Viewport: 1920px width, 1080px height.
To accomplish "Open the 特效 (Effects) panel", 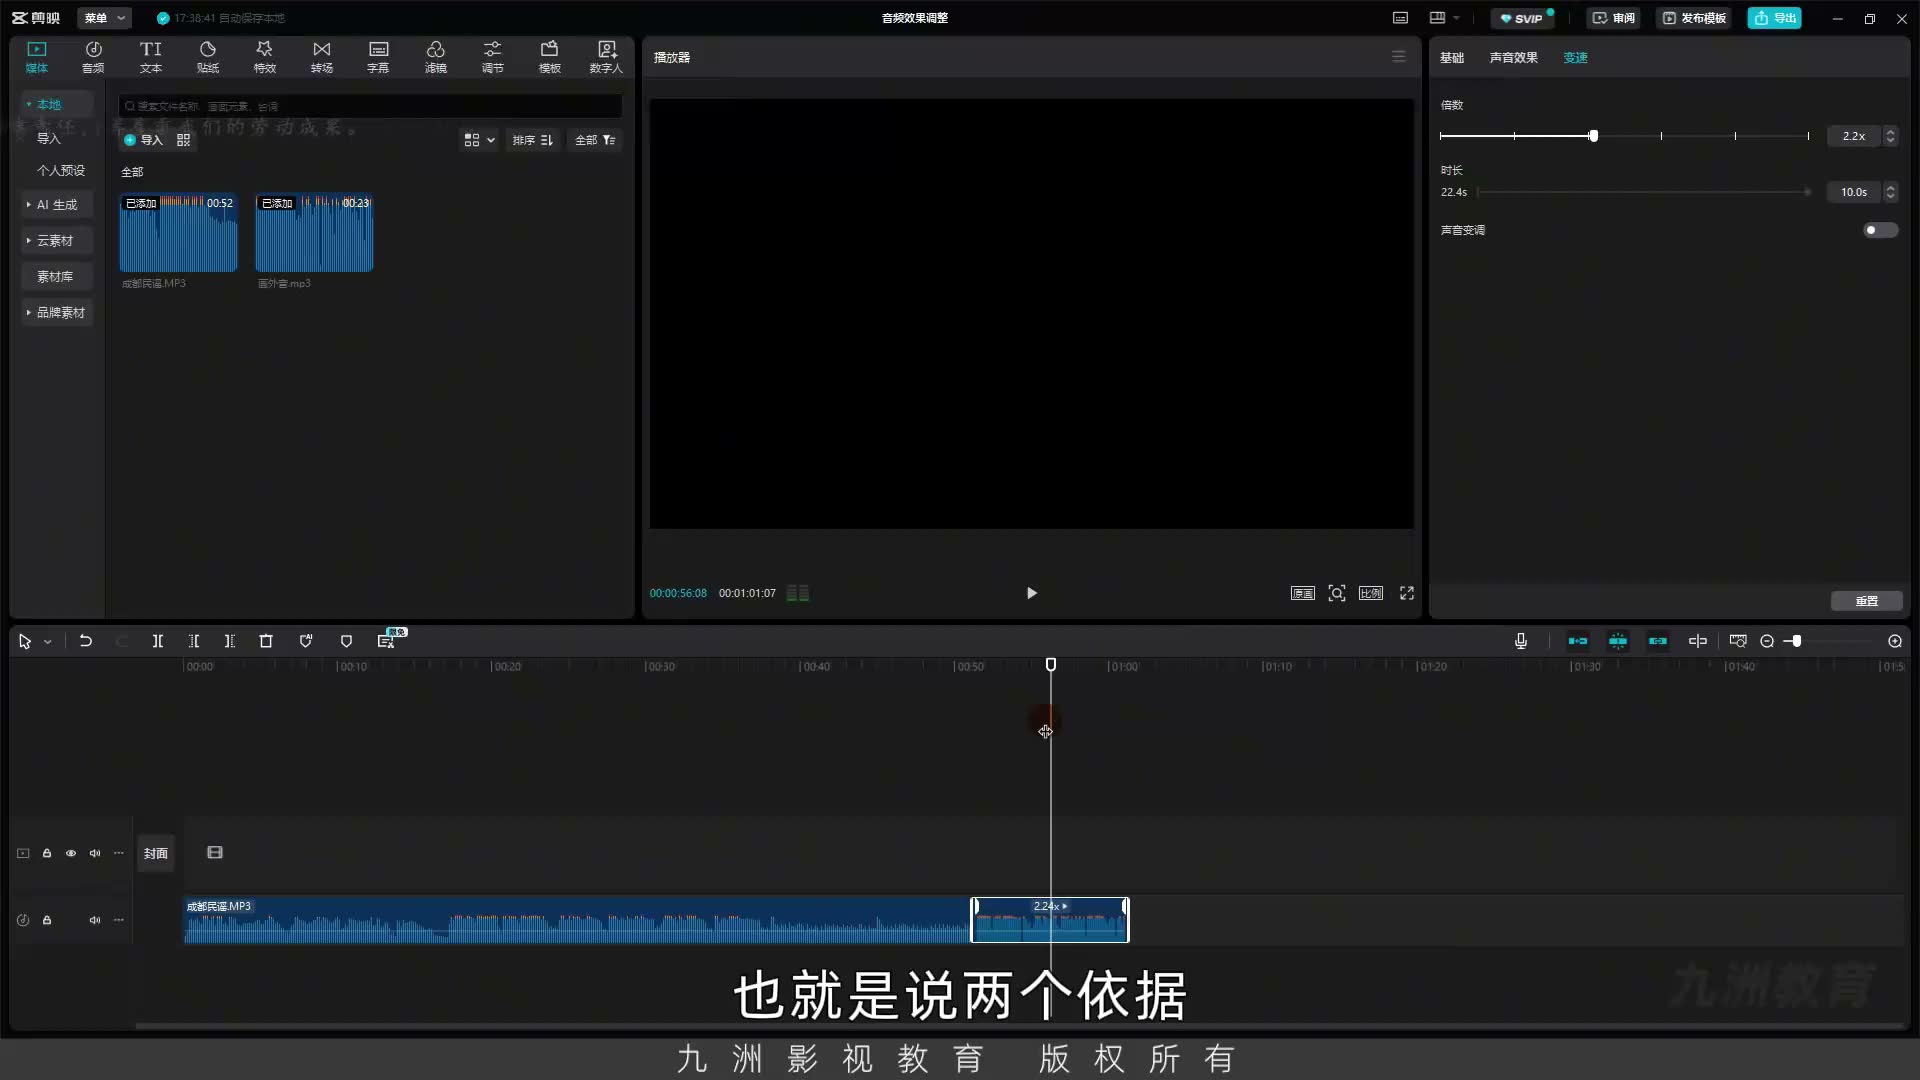I will point(265,57).
